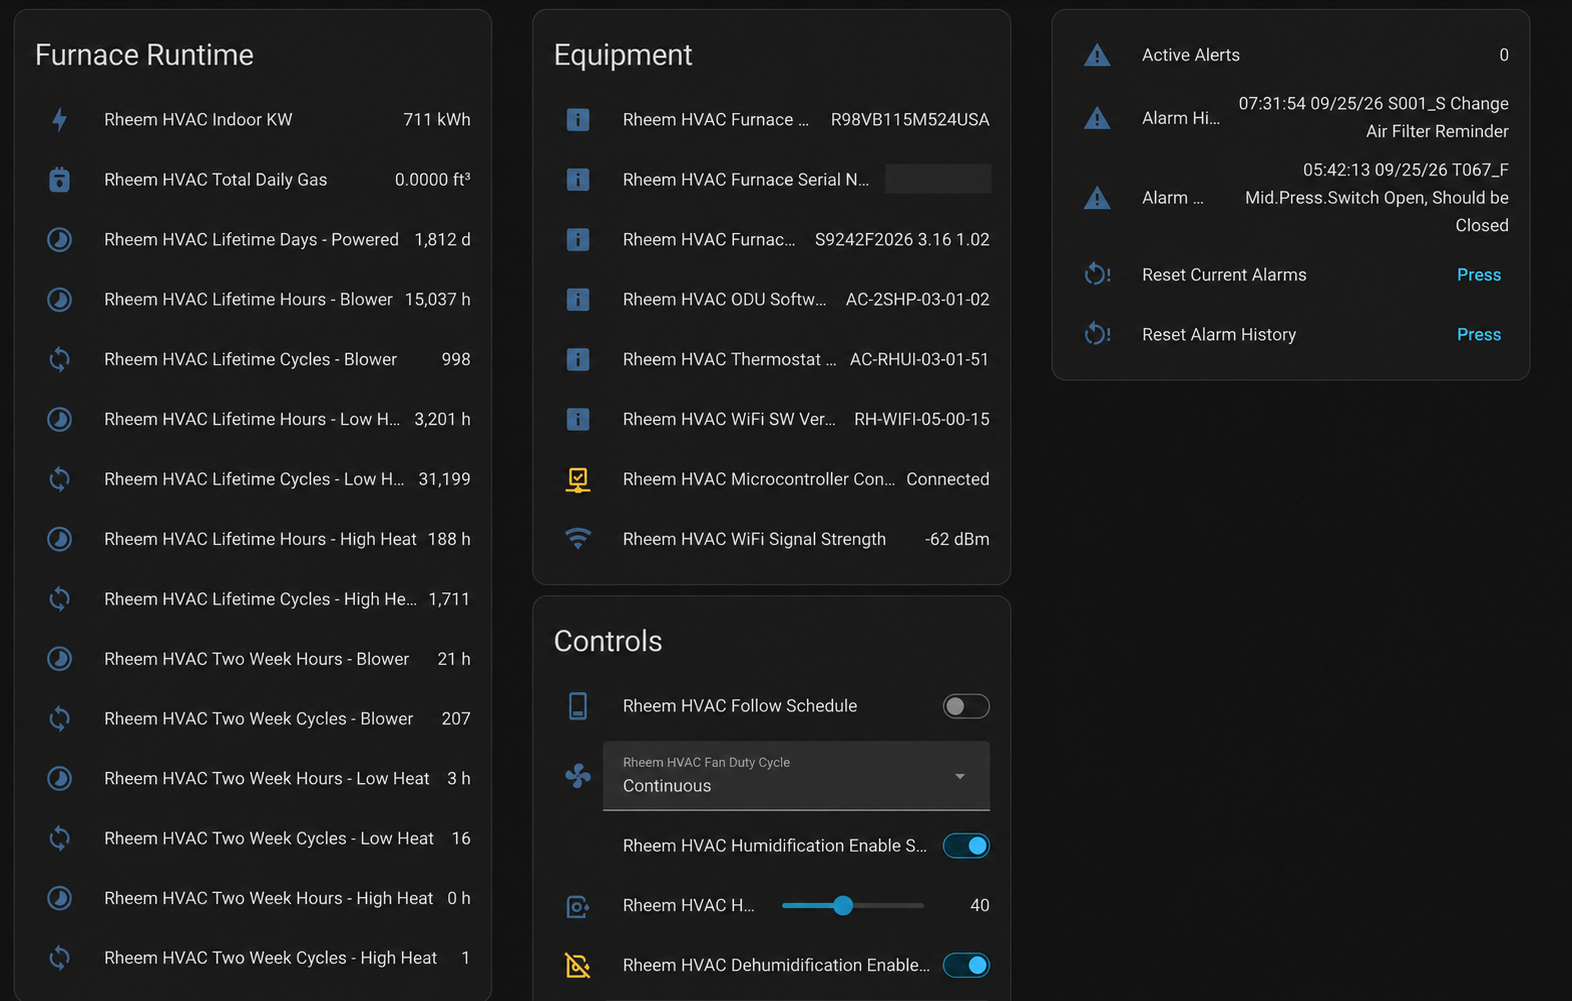Click the S9242F2026 3.16 1.02 firmware value
This screenshot has height=1001, width=1572.
tap(902, 240)
